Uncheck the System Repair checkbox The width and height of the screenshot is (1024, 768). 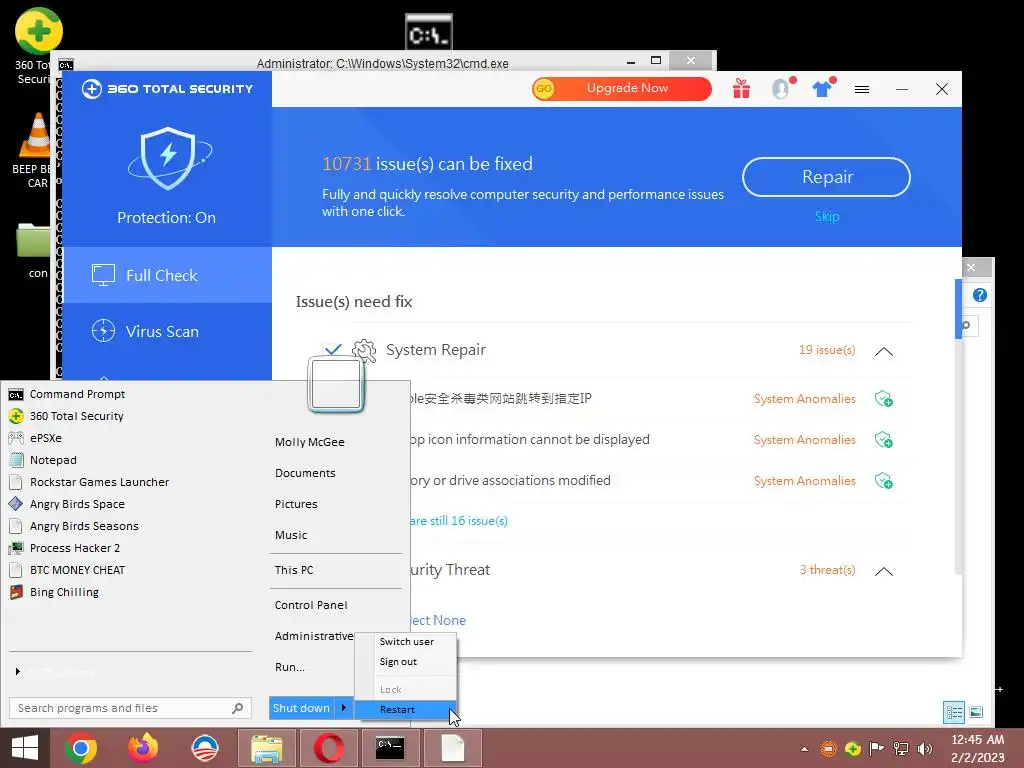(x=332, y=349)
